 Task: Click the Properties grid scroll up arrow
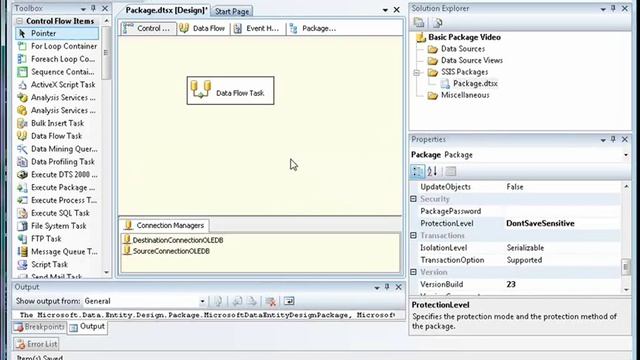[x=626, y=187]
